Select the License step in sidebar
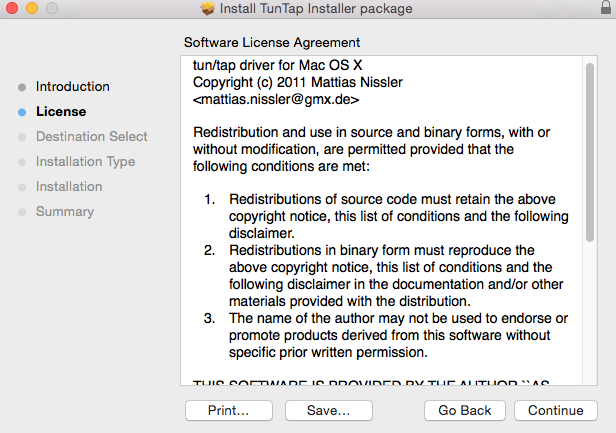The image size is (616, 433). pyautogui.click(x=61, y=112)
